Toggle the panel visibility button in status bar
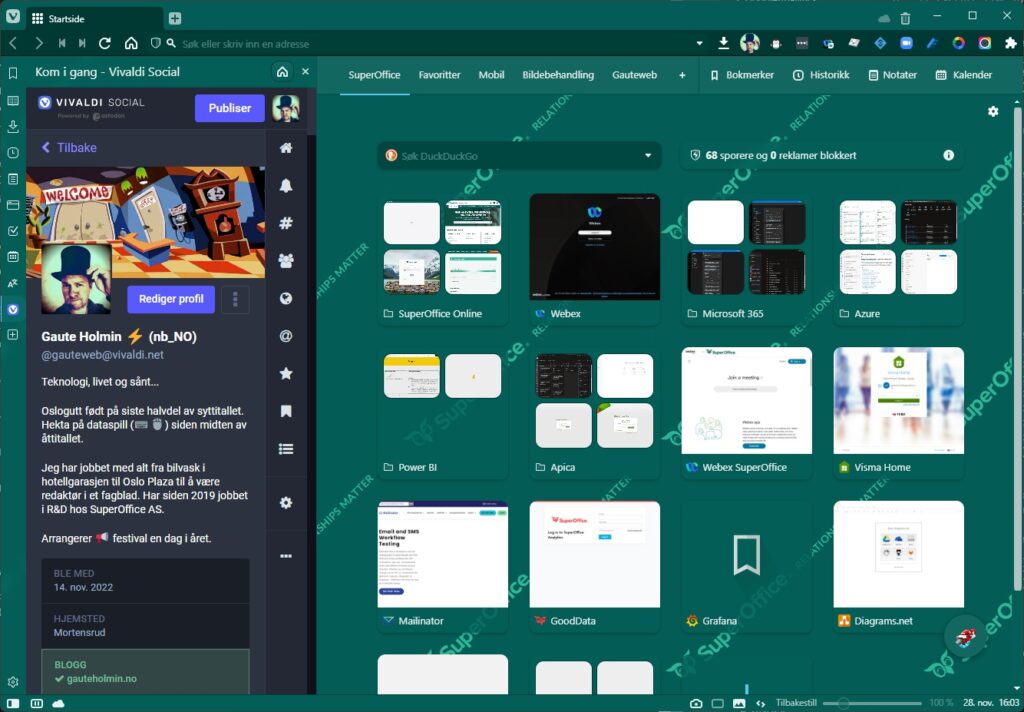Image resolution: width=1024 pixels, height=712 pixels. pos(12,703)
